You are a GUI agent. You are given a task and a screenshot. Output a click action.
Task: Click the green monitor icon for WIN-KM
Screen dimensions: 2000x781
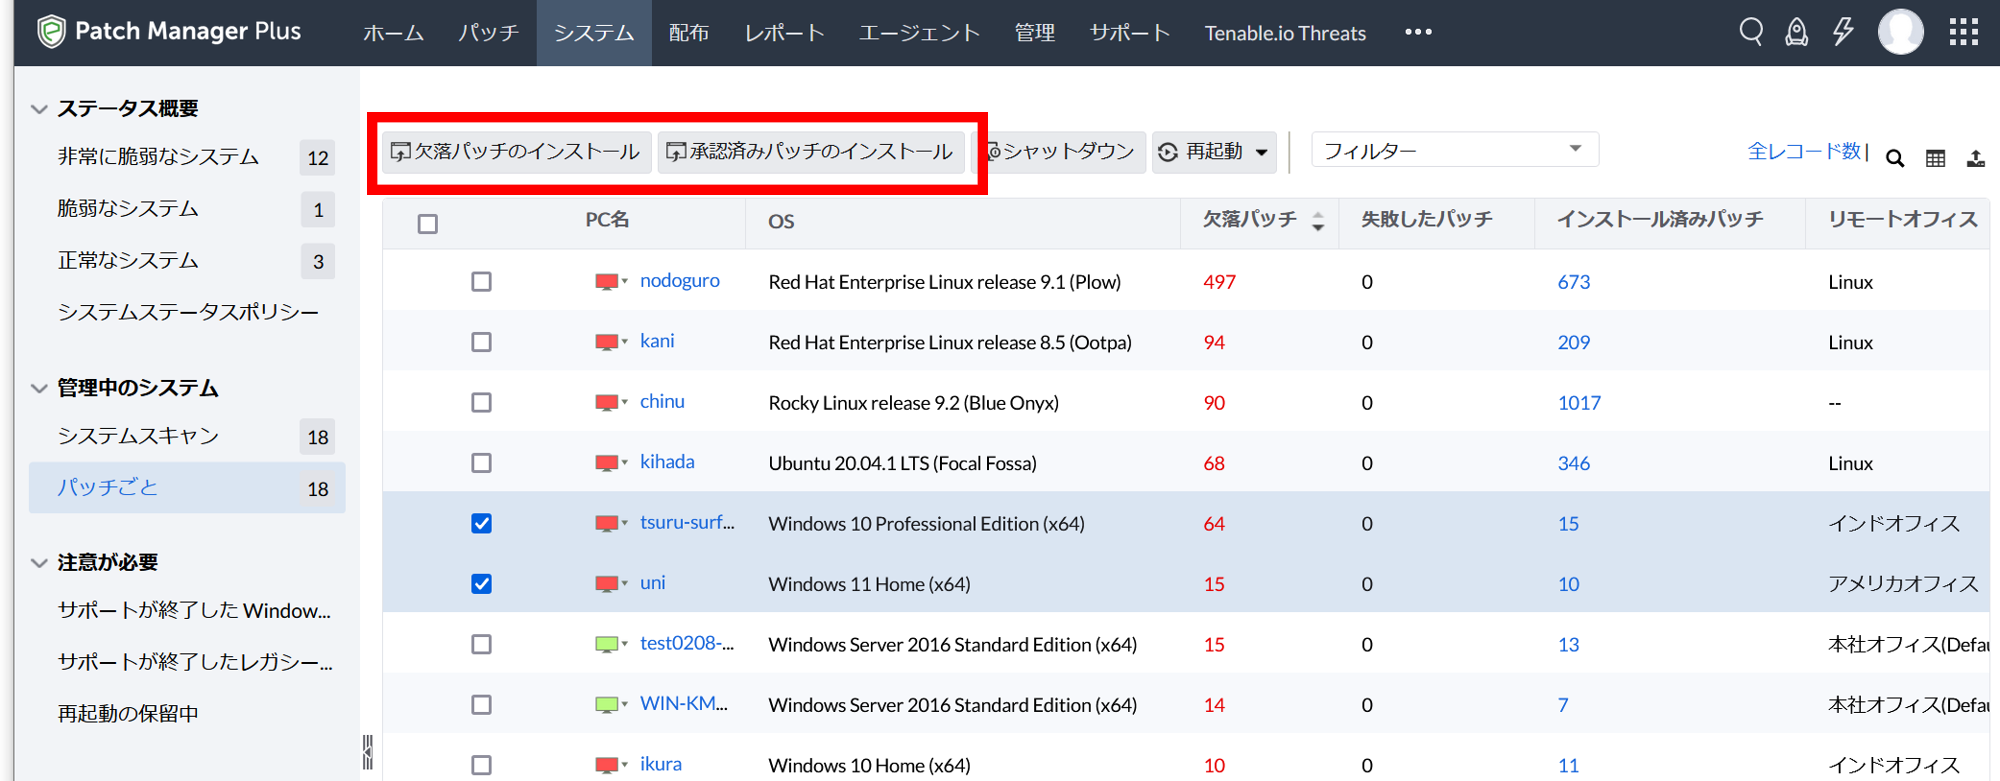click(x=606, y=705)
